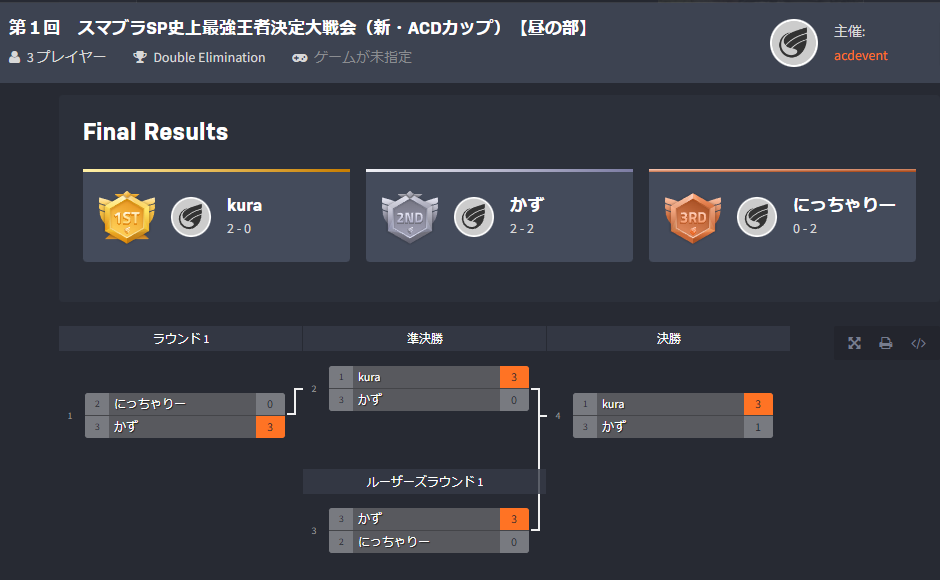Open the bracket embed code view
Viewport: 940px width, 580px height.
click(919, 343)
